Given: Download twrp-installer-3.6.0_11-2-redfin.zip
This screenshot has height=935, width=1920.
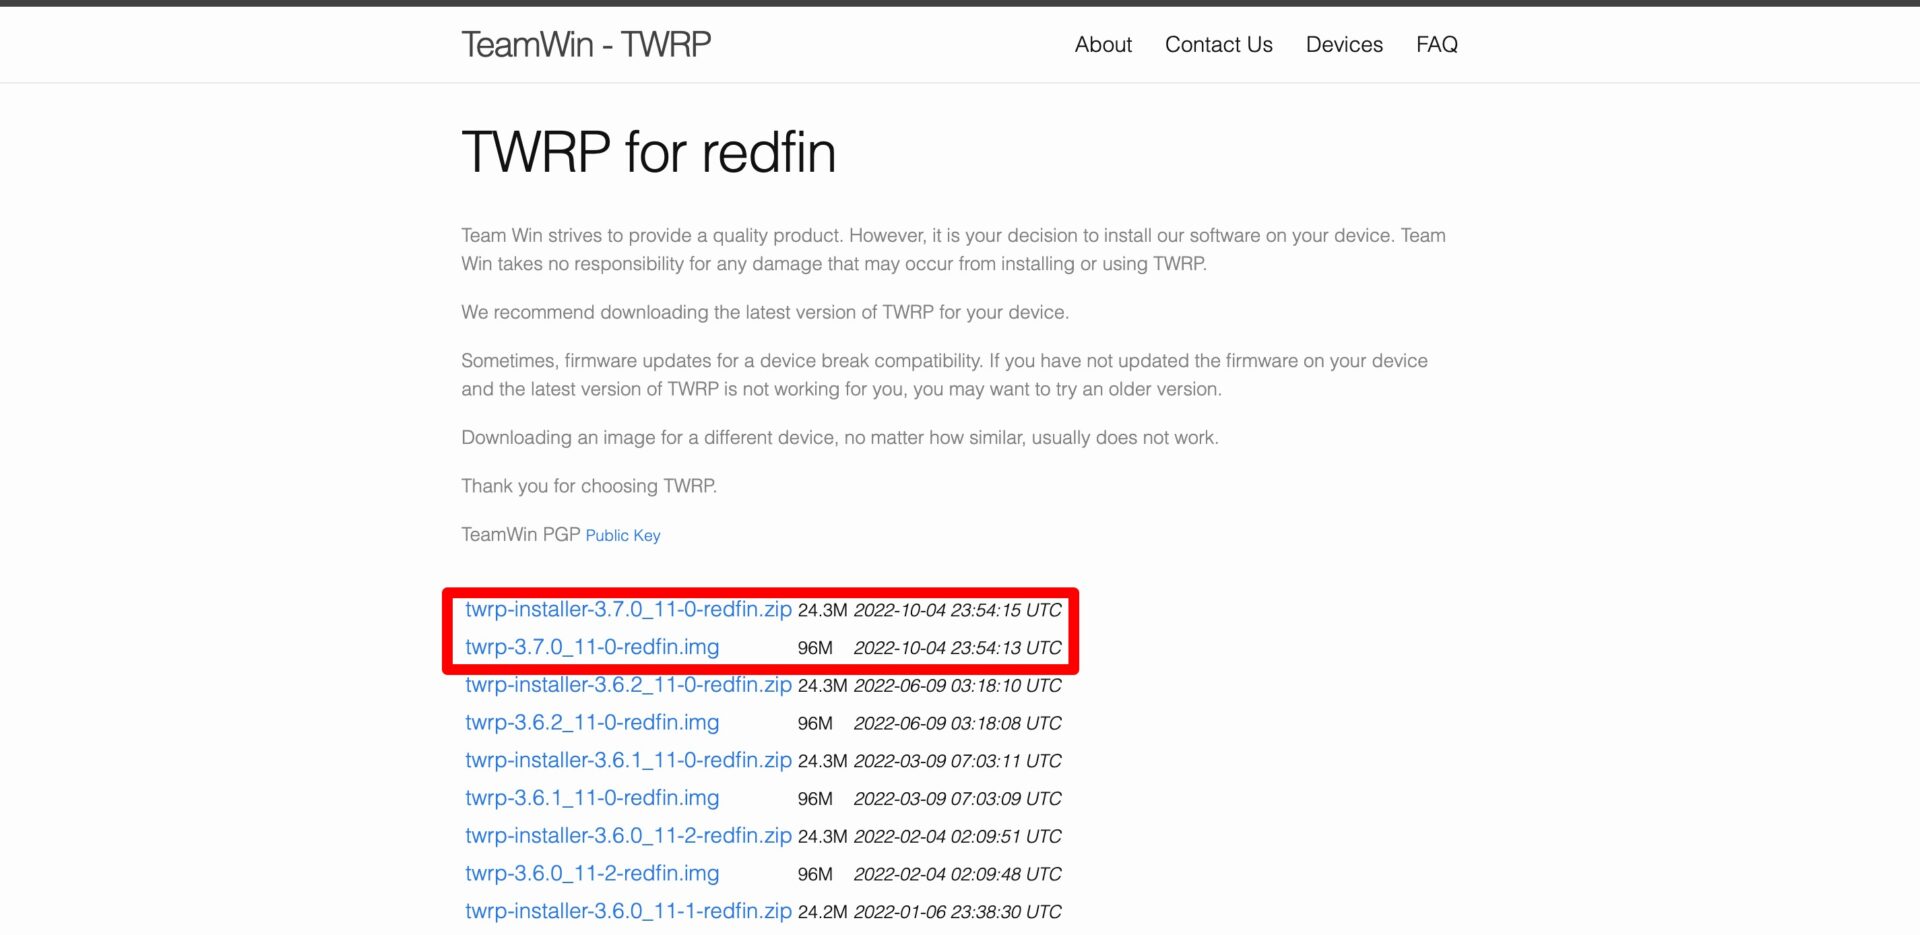Looking at the screenshot, I should click(x=627, y=835).
